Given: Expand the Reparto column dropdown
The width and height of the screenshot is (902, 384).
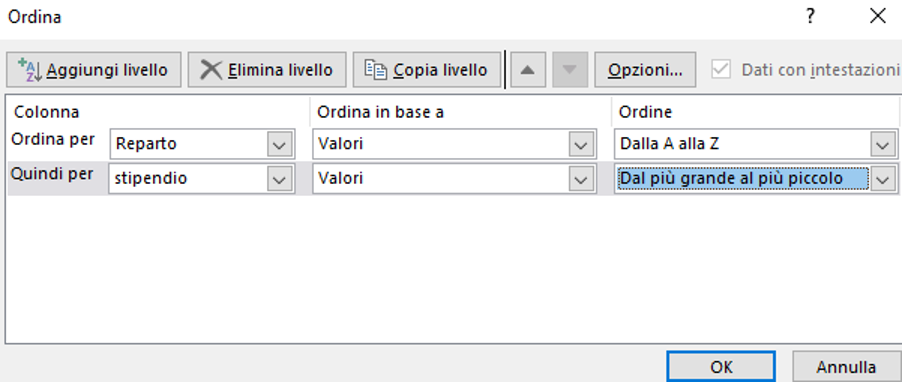Looking at the screenshot, I should click(280, 144).
